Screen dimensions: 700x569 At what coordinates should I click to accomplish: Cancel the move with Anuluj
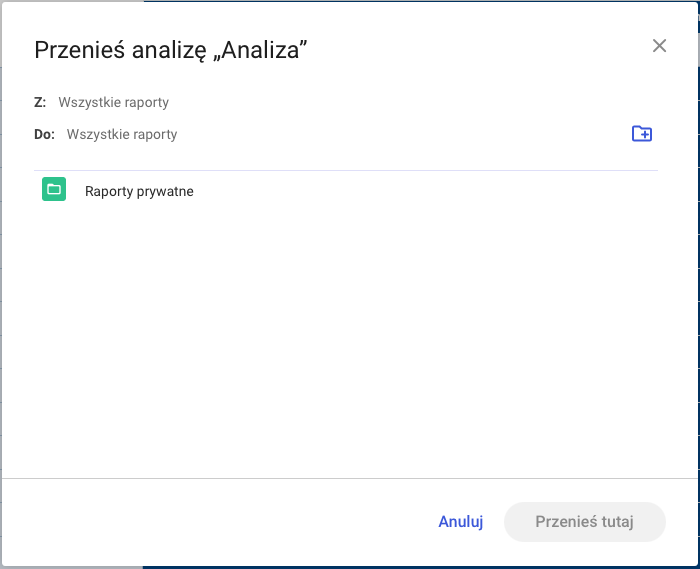pyautogui.click(x=461, y=521)
